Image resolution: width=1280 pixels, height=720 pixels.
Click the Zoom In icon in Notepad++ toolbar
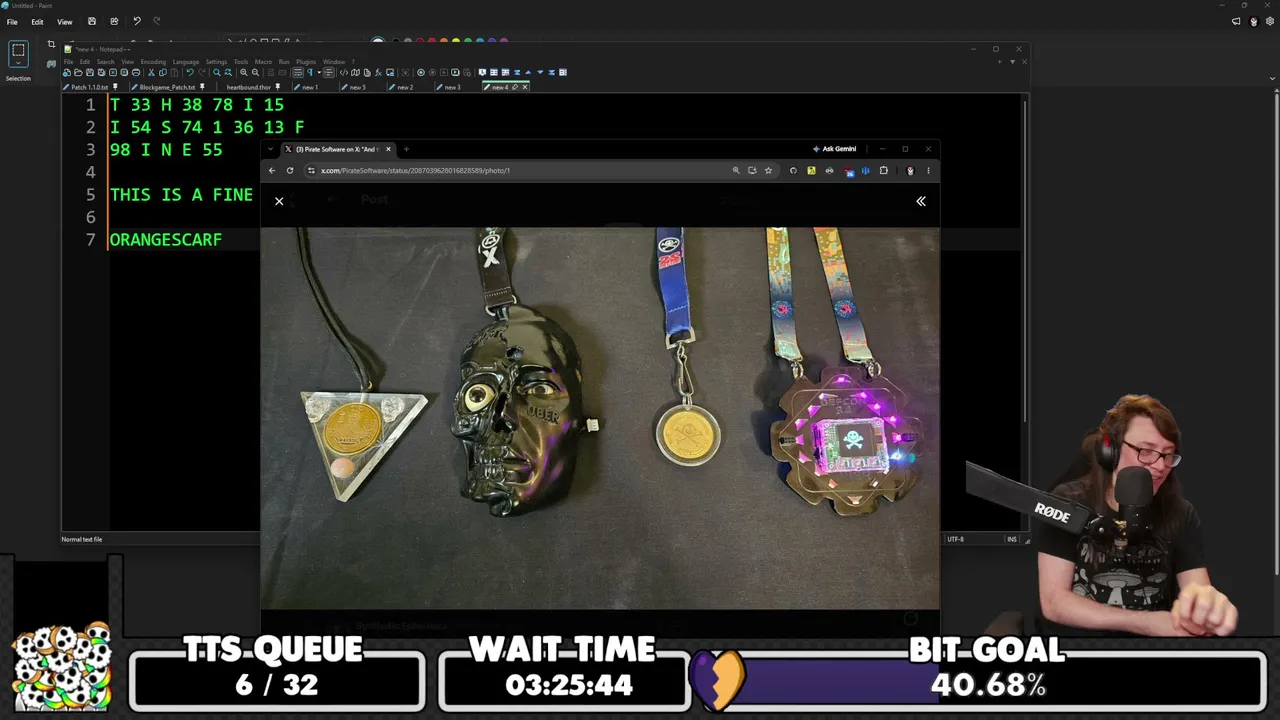(x=244, y=73)
